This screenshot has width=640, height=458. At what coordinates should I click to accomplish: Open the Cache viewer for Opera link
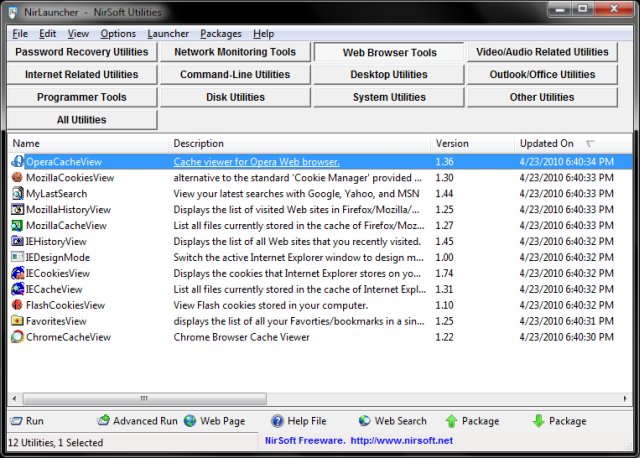click(x=256, y=162)
